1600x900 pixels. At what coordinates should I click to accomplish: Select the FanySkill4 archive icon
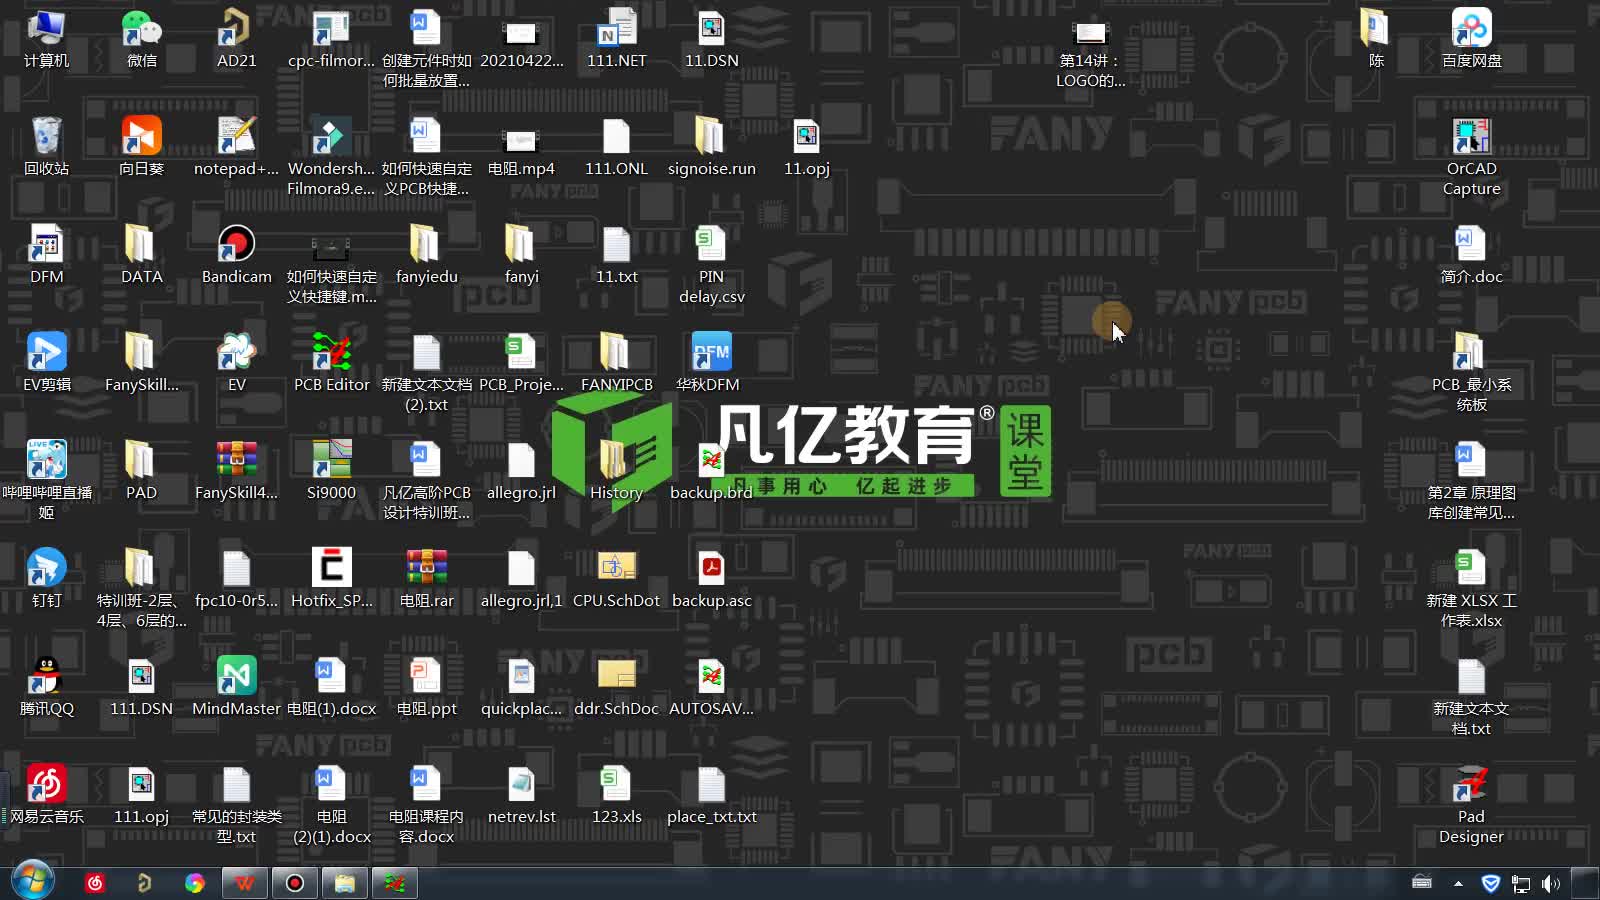pyautogui.click(x=236, y=472)
